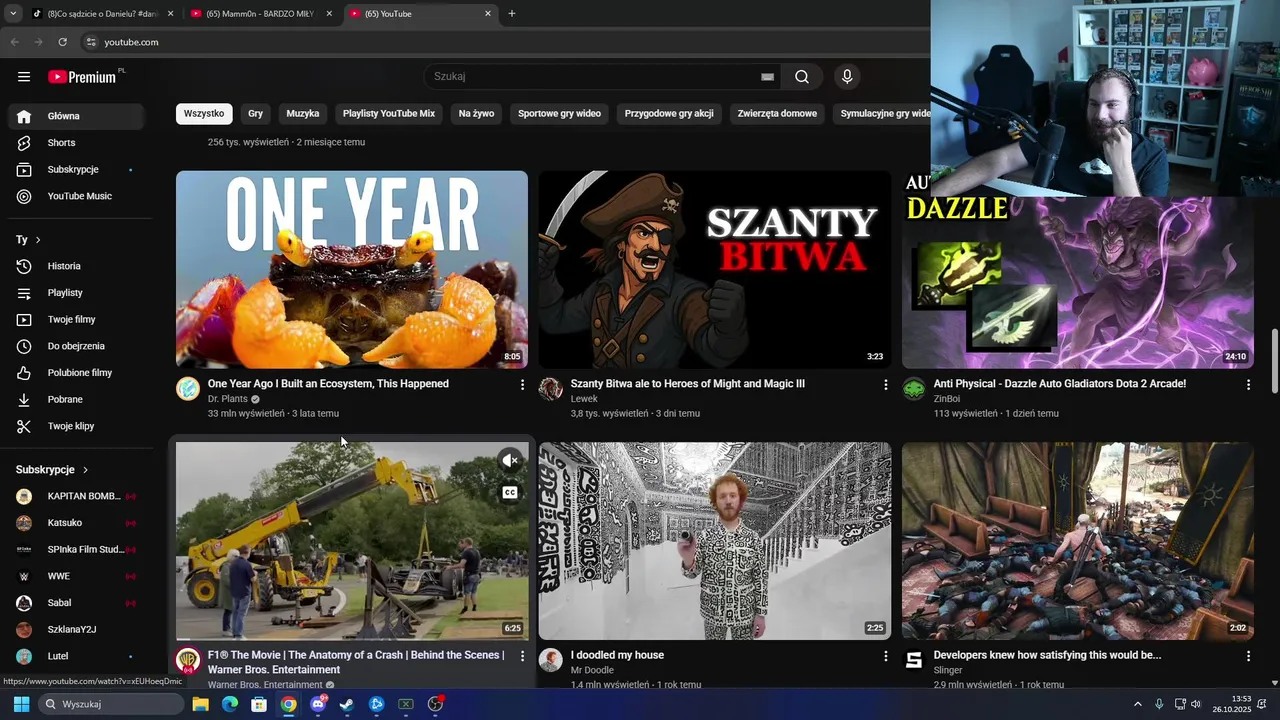This screenshot has width=1280, height=720.
Task: Open the Dr. Plants channel avatar
Action: pyautogui.click(x=188, y=389)
